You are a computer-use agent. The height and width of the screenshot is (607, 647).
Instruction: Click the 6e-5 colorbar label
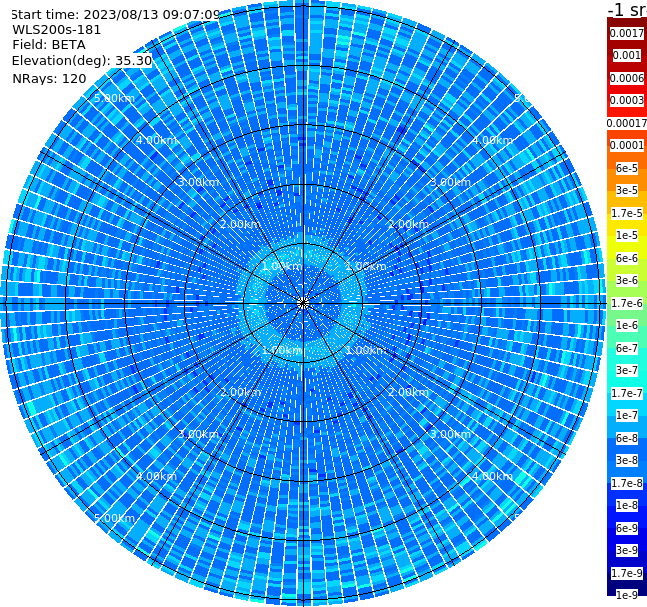pyautogui.click(x=627, y=168)
